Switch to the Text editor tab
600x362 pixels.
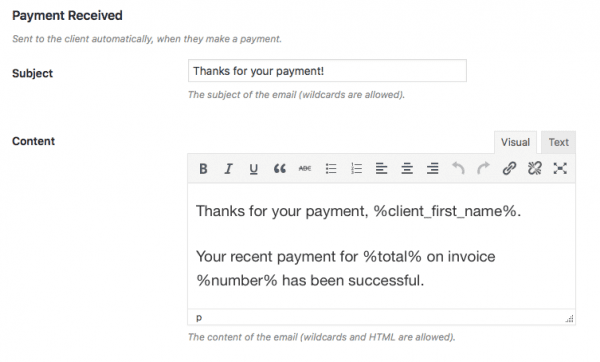(559, 142)
